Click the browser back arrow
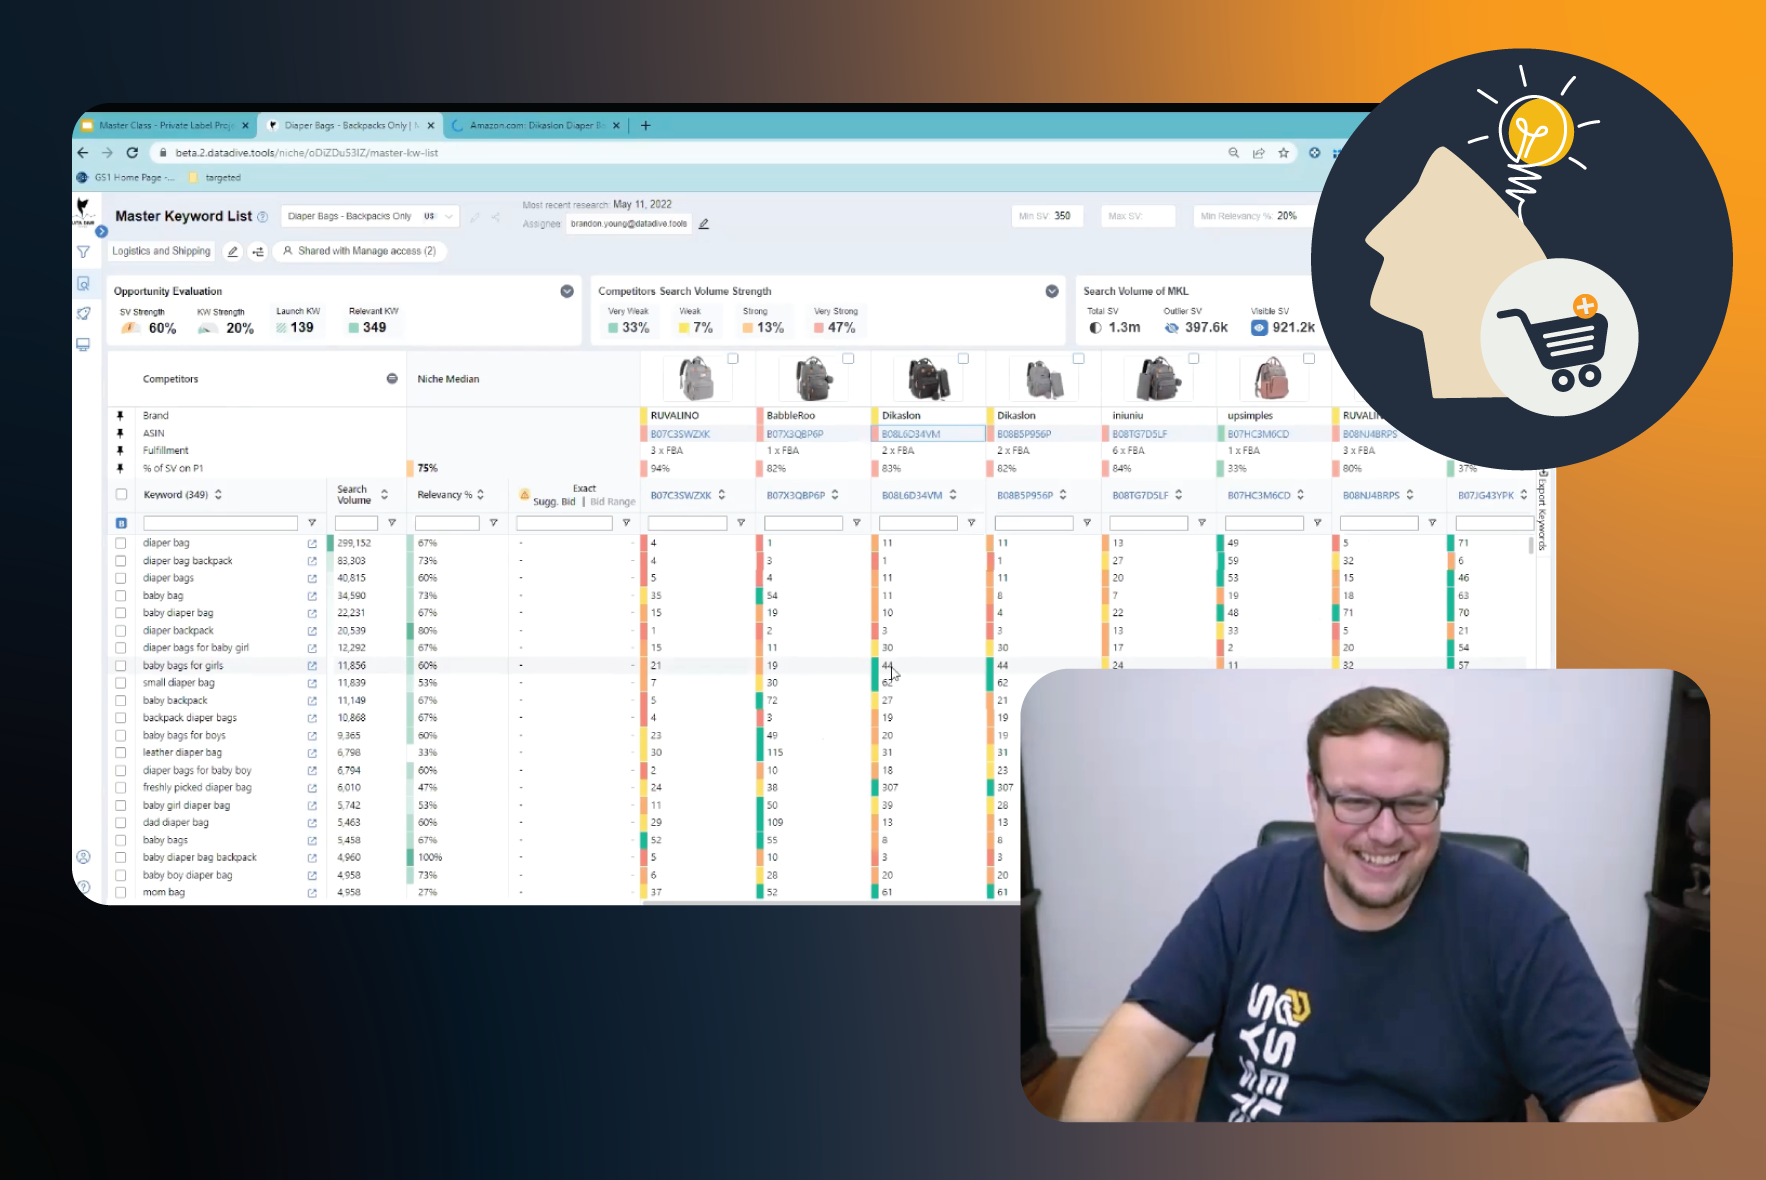 tap(83, 153)
